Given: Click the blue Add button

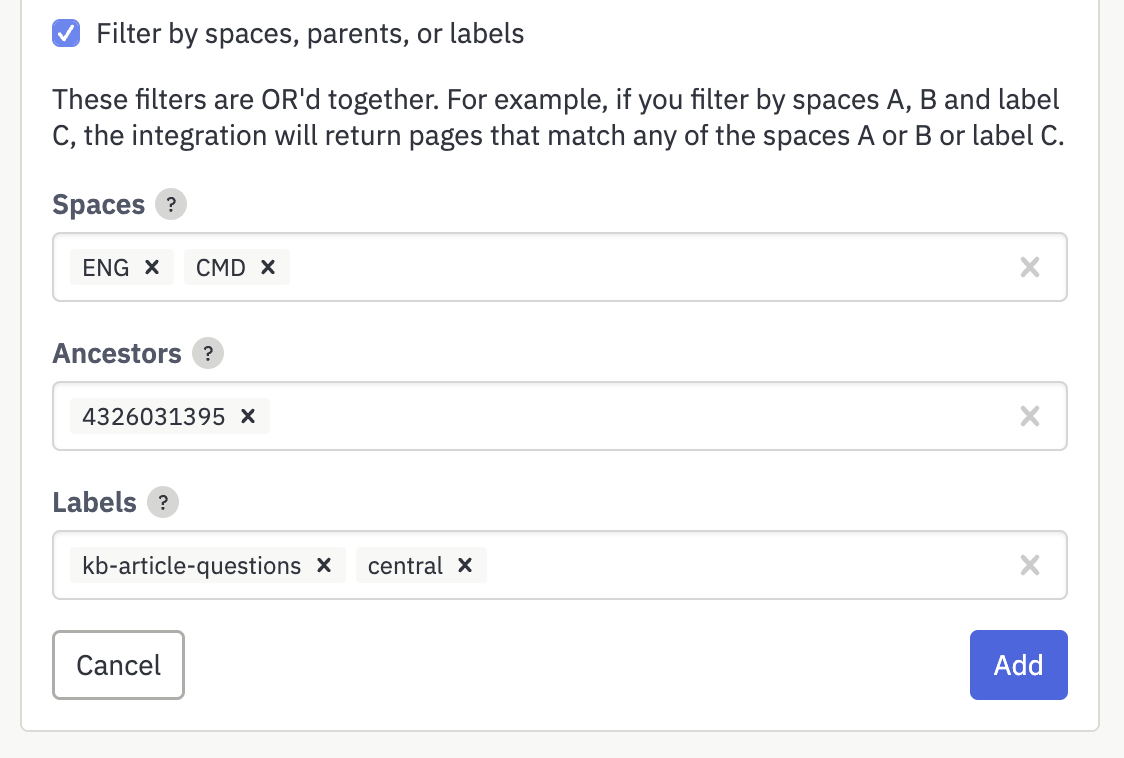Looking at the screenshot, I should pos(1019,665).
